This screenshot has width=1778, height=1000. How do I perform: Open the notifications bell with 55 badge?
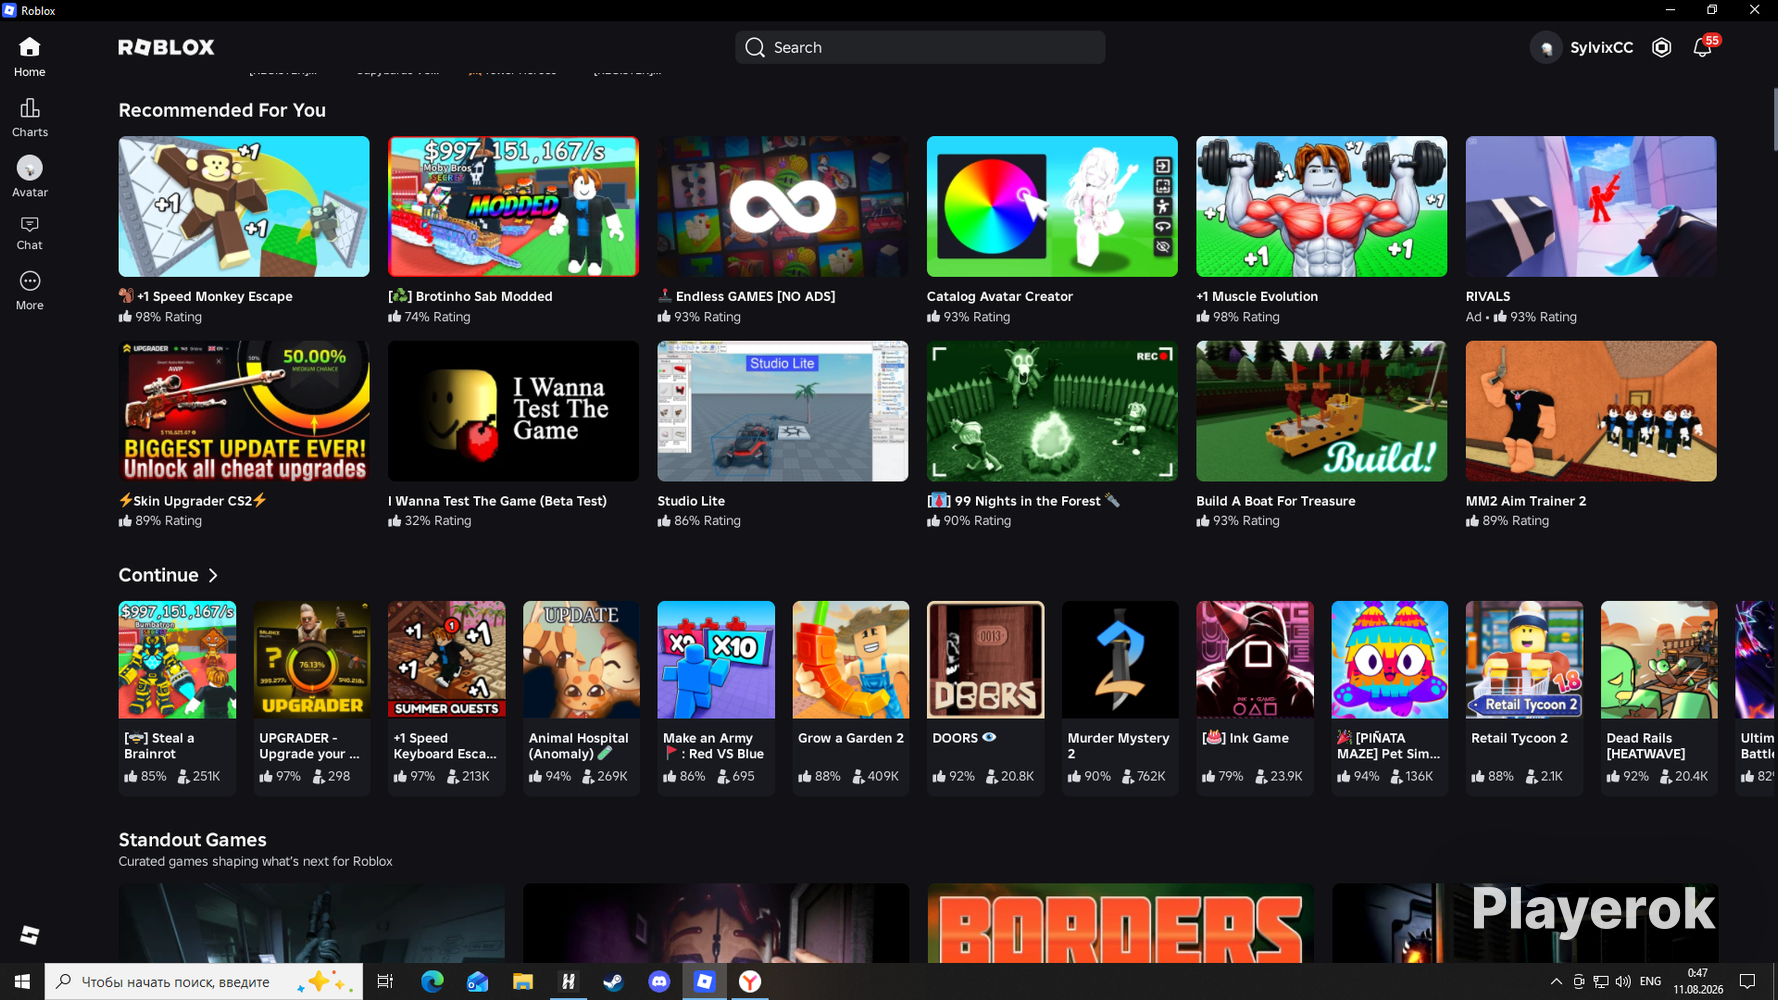coord(1702,47)
